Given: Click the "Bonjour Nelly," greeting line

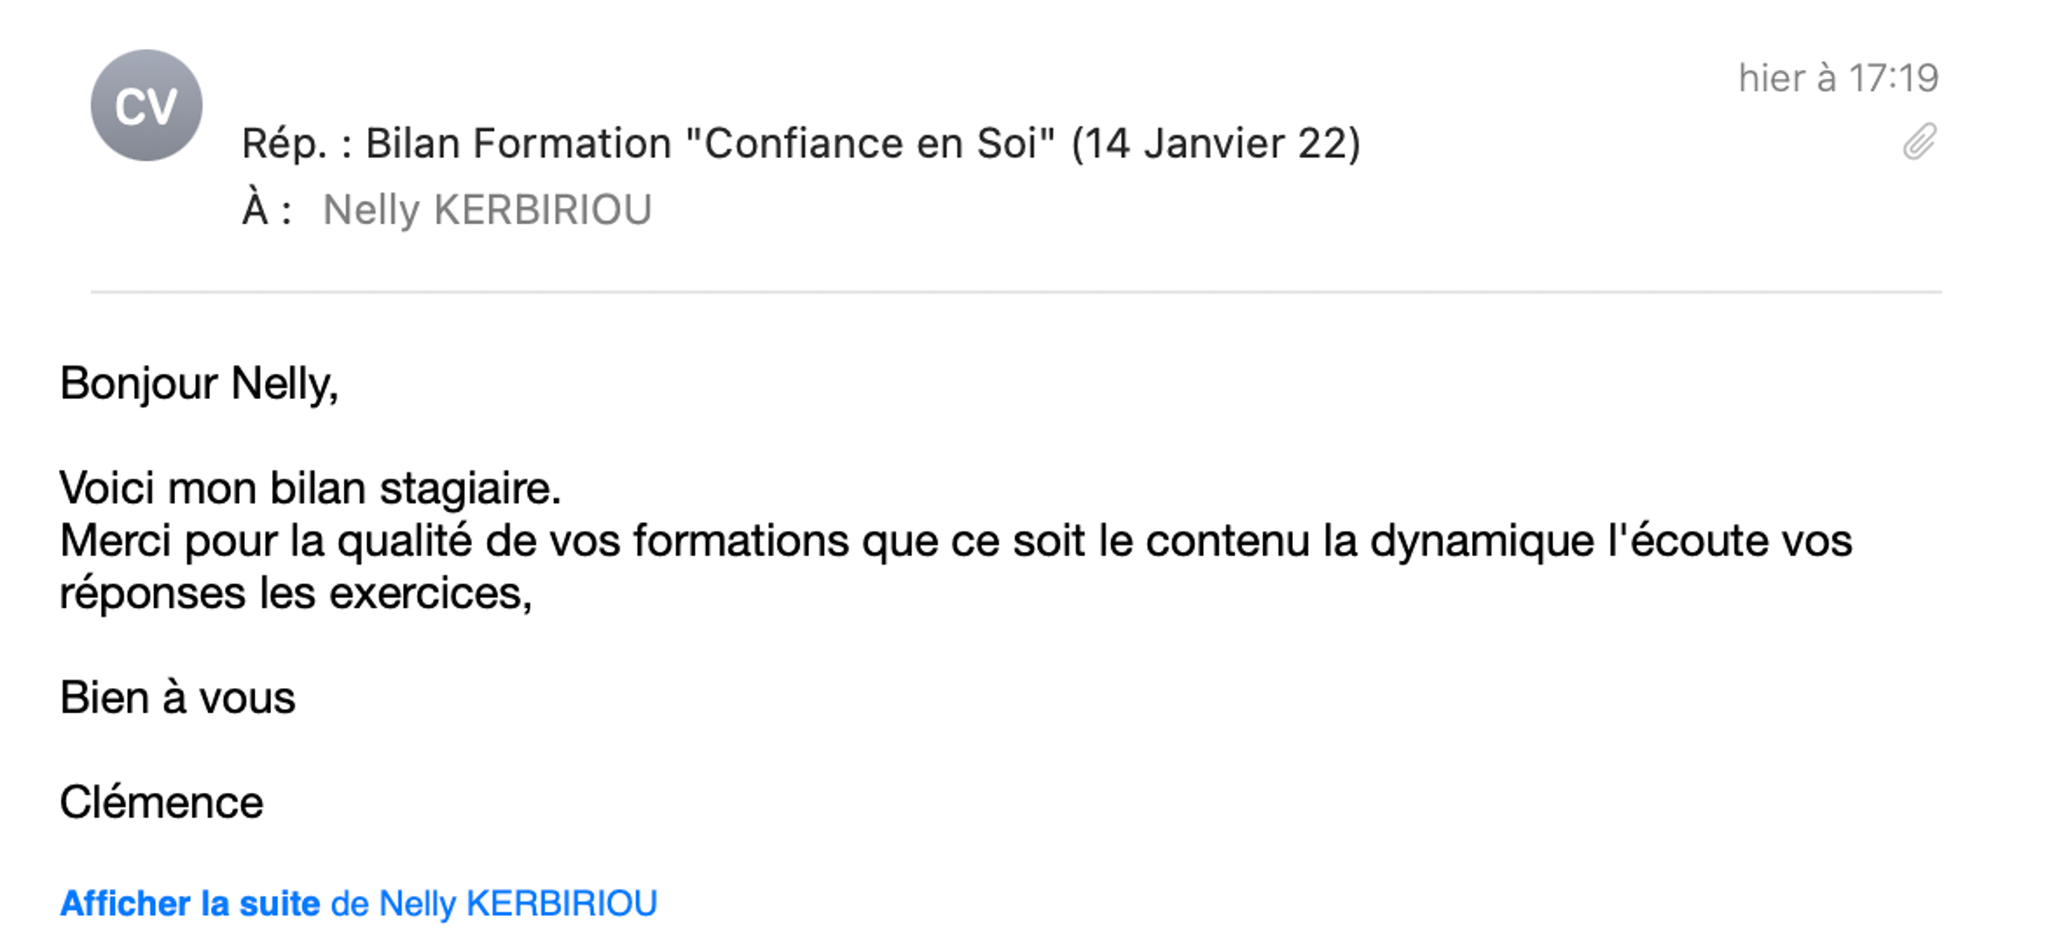Looking at the screenshot, I should 199,384.
